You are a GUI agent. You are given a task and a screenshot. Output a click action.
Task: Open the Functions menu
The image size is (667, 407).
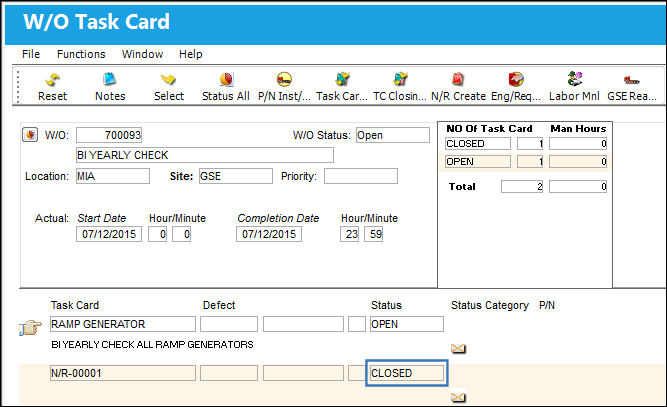(81, 54)
